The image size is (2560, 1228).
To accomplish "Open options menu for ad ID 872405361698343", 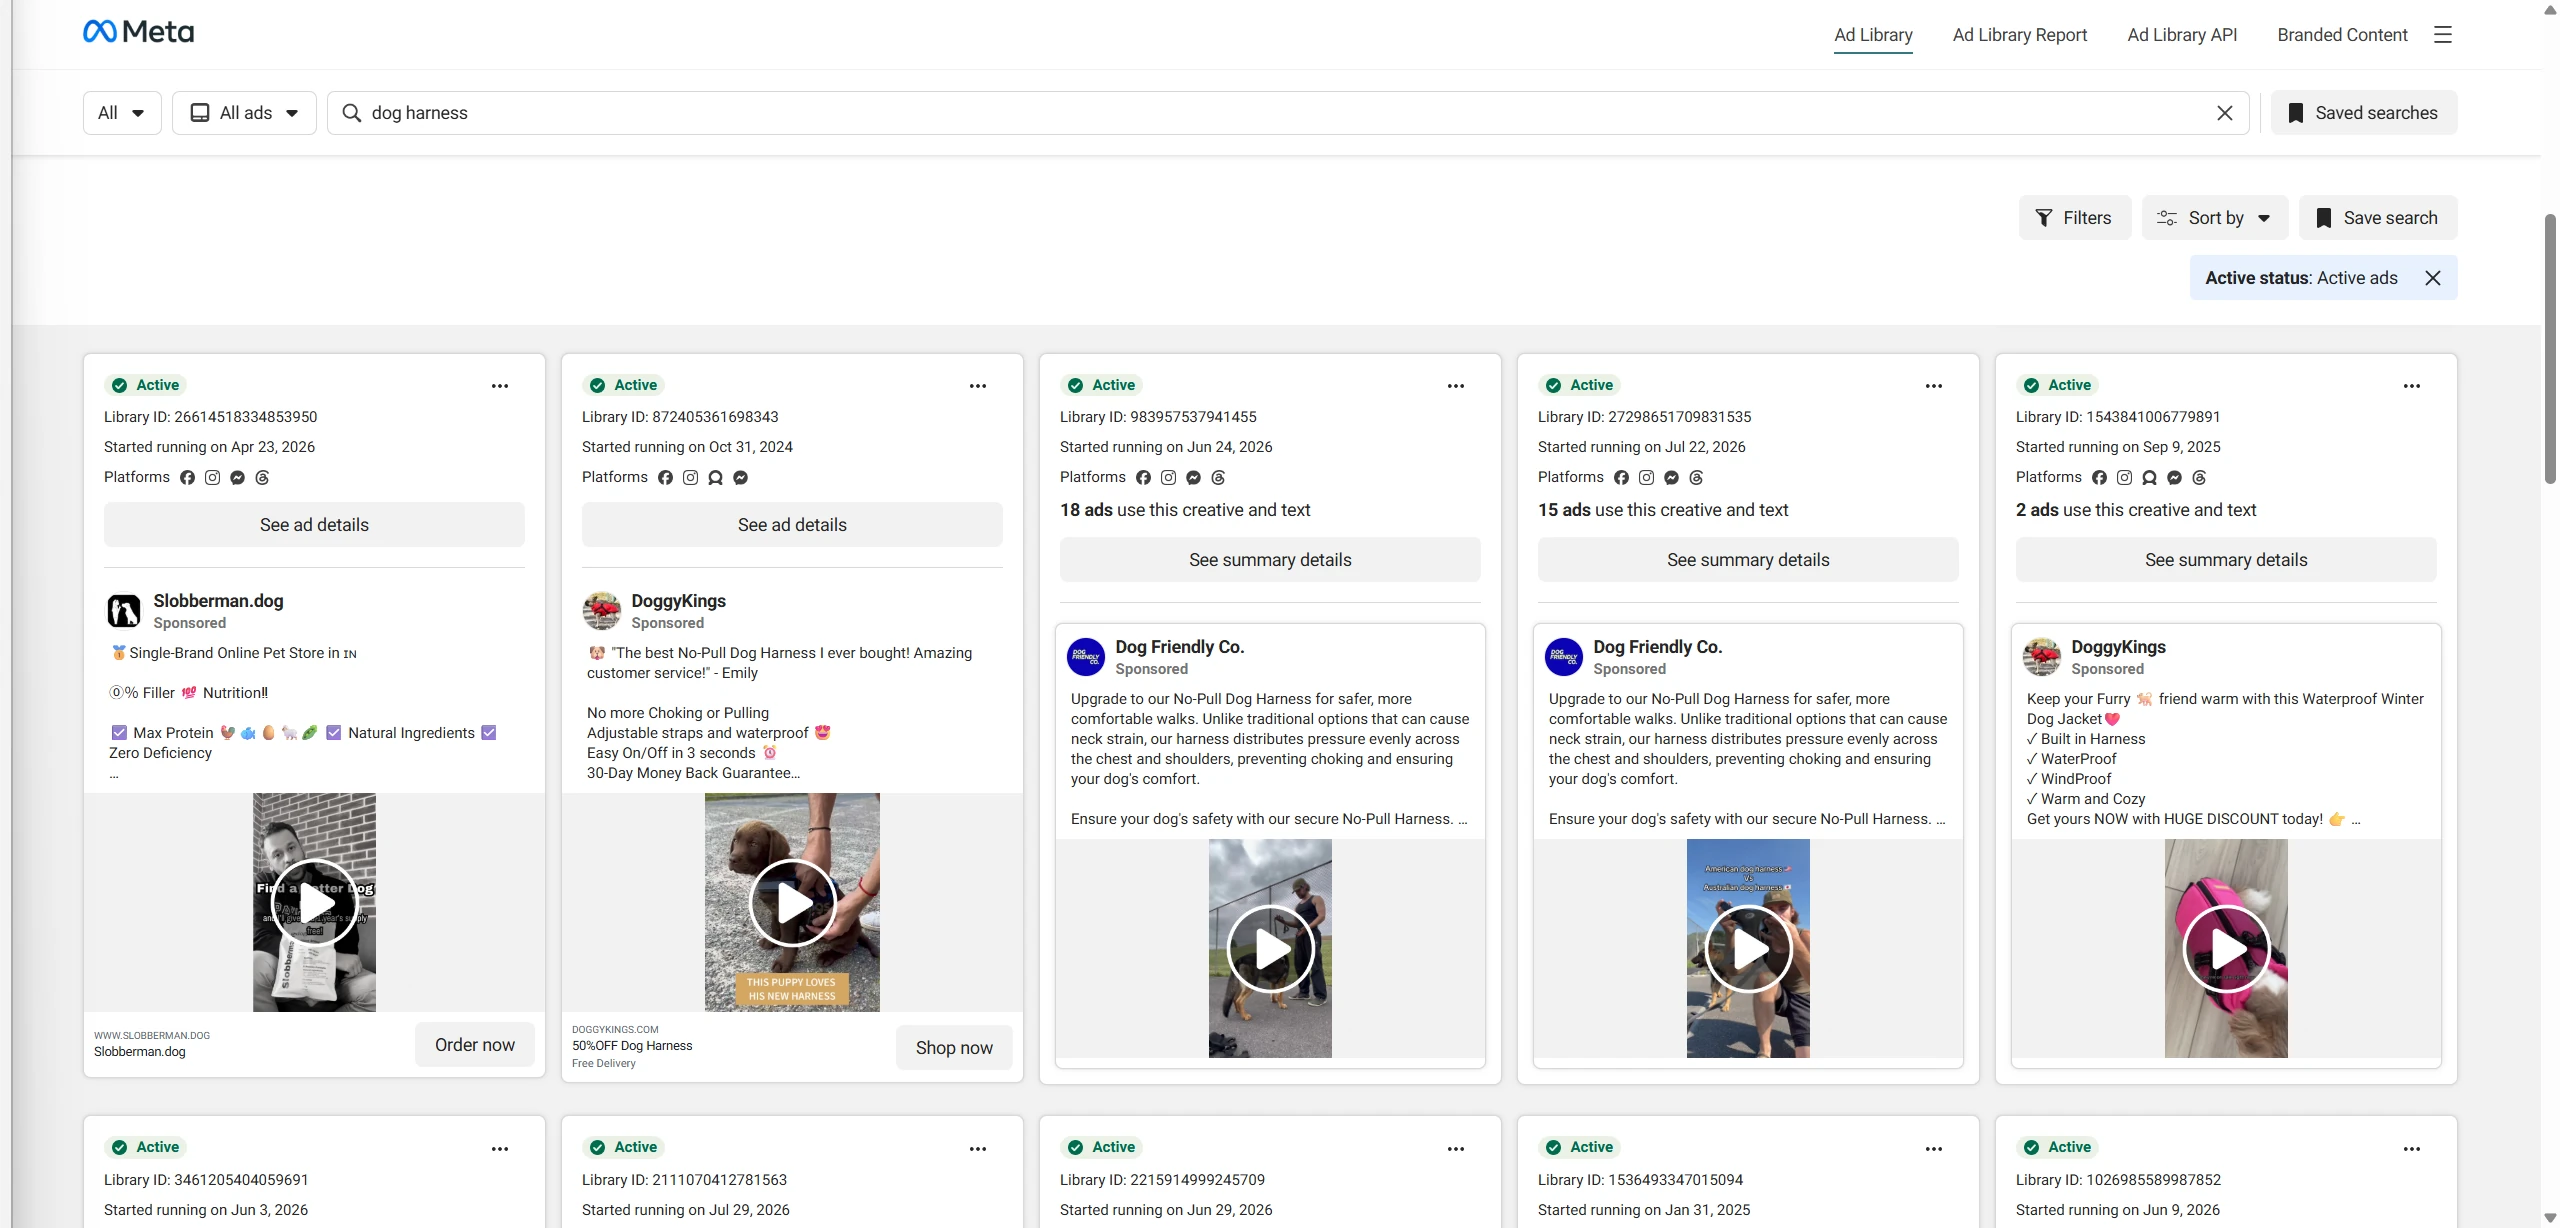I will point(978,386).
